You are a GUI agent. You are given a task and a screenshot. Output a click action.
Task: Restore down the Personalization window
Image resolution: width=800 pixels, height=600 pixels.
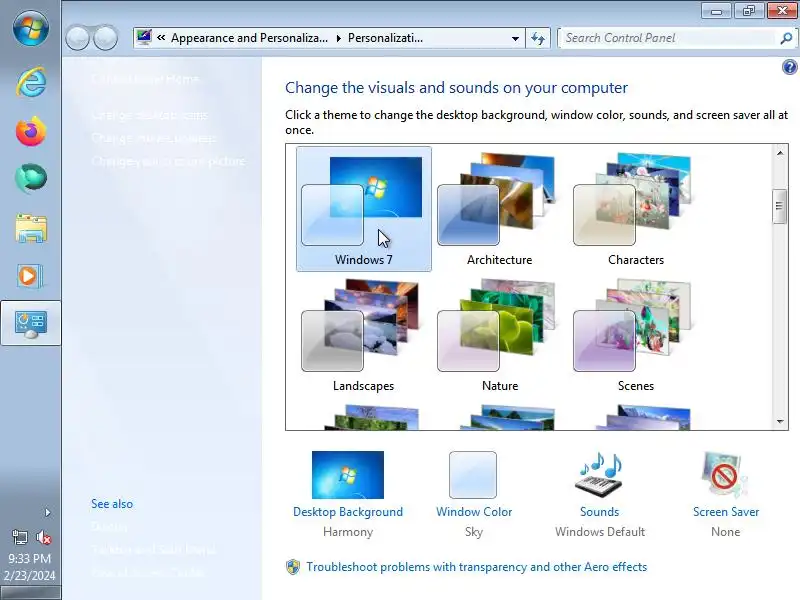[748, 11]
